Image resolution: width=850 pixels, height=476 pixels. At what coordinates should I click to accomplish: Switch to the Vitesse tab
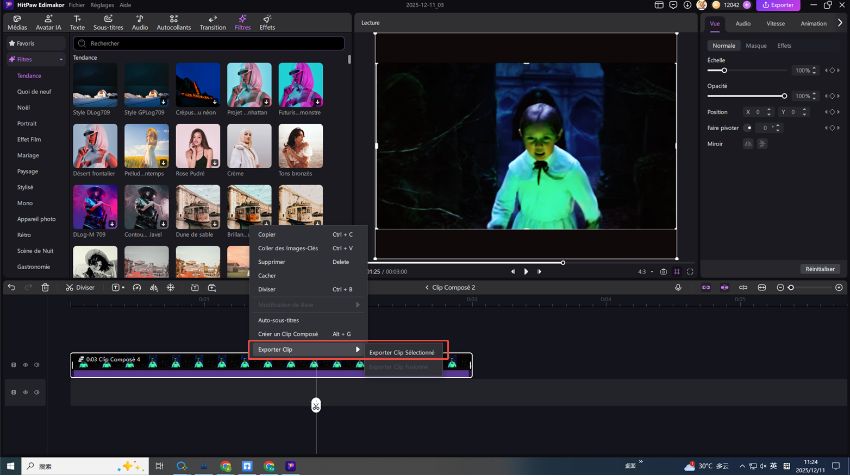[x=775, y=23]
